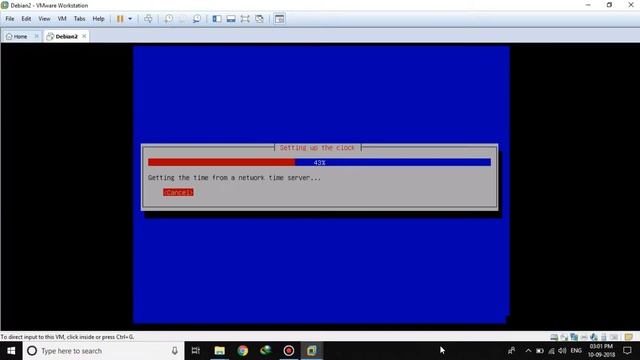Click the VMware Workstation taskbar icon
Screen dimensions: 640x360
point(312,351)
